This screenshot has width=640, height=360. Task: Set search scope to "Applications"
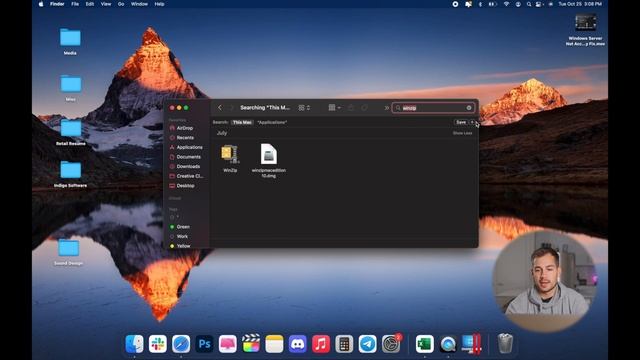point(272,122)
